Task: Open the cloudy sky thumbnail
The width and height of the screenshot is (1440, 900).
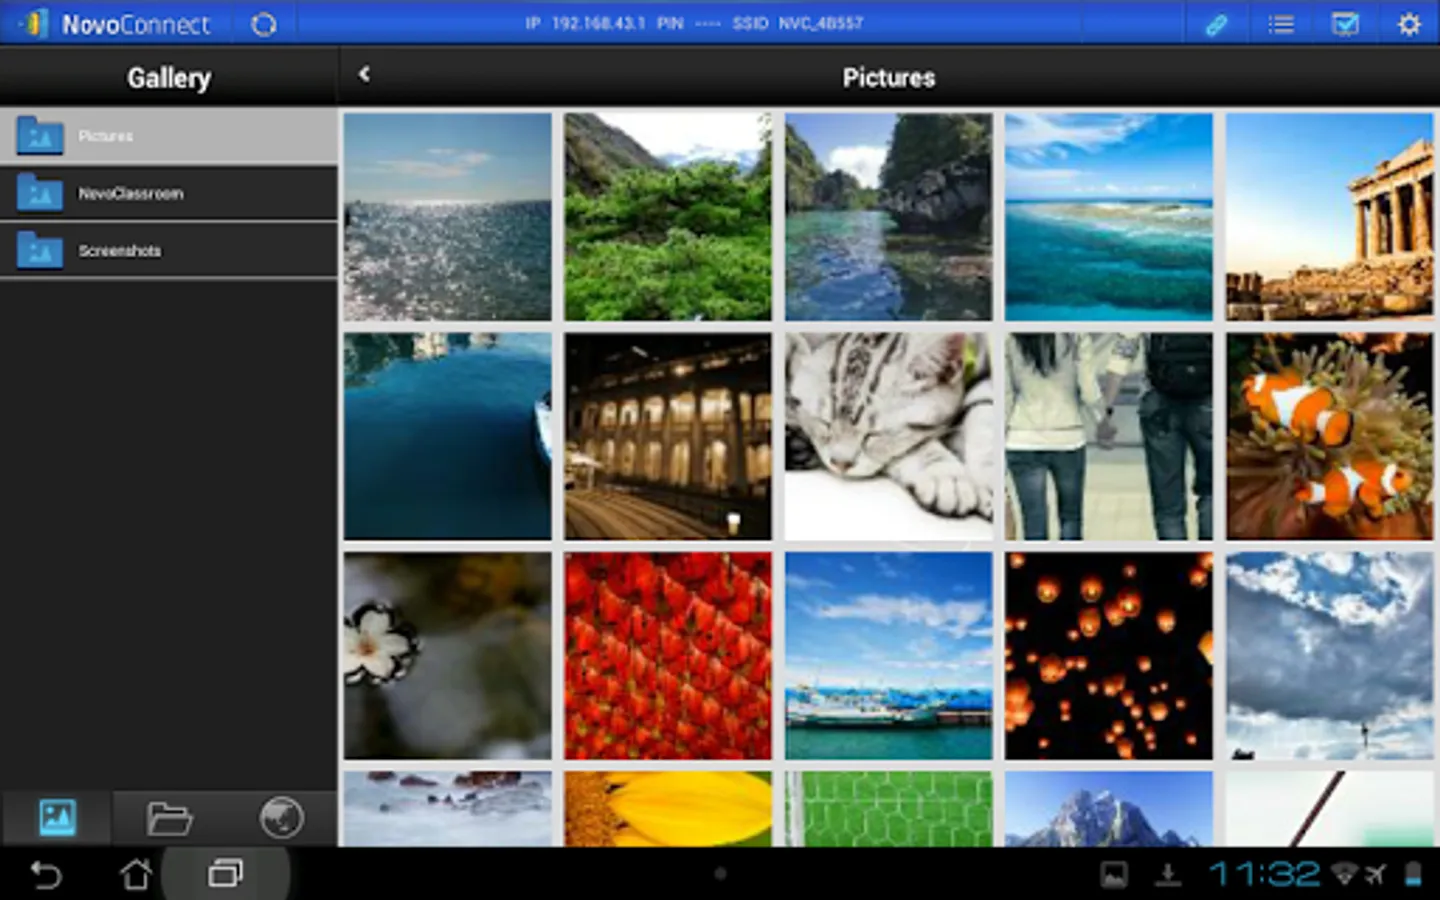Action: click(1330, 656)
